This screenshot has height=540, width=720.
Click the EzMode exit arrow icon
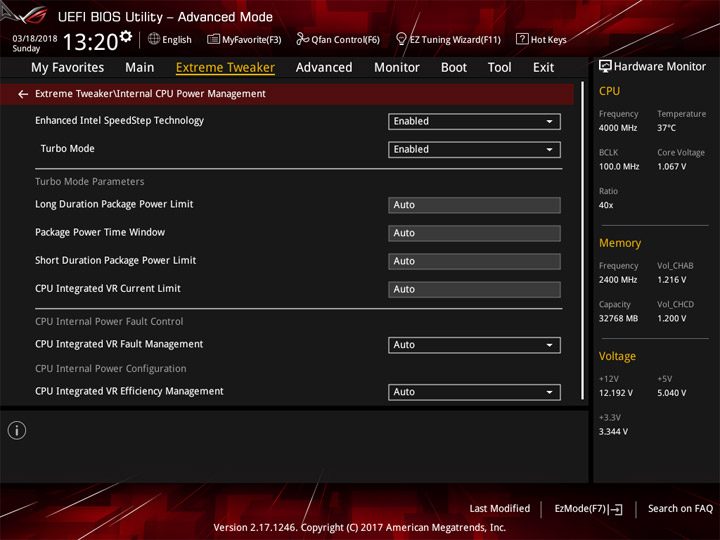point(616,509)
